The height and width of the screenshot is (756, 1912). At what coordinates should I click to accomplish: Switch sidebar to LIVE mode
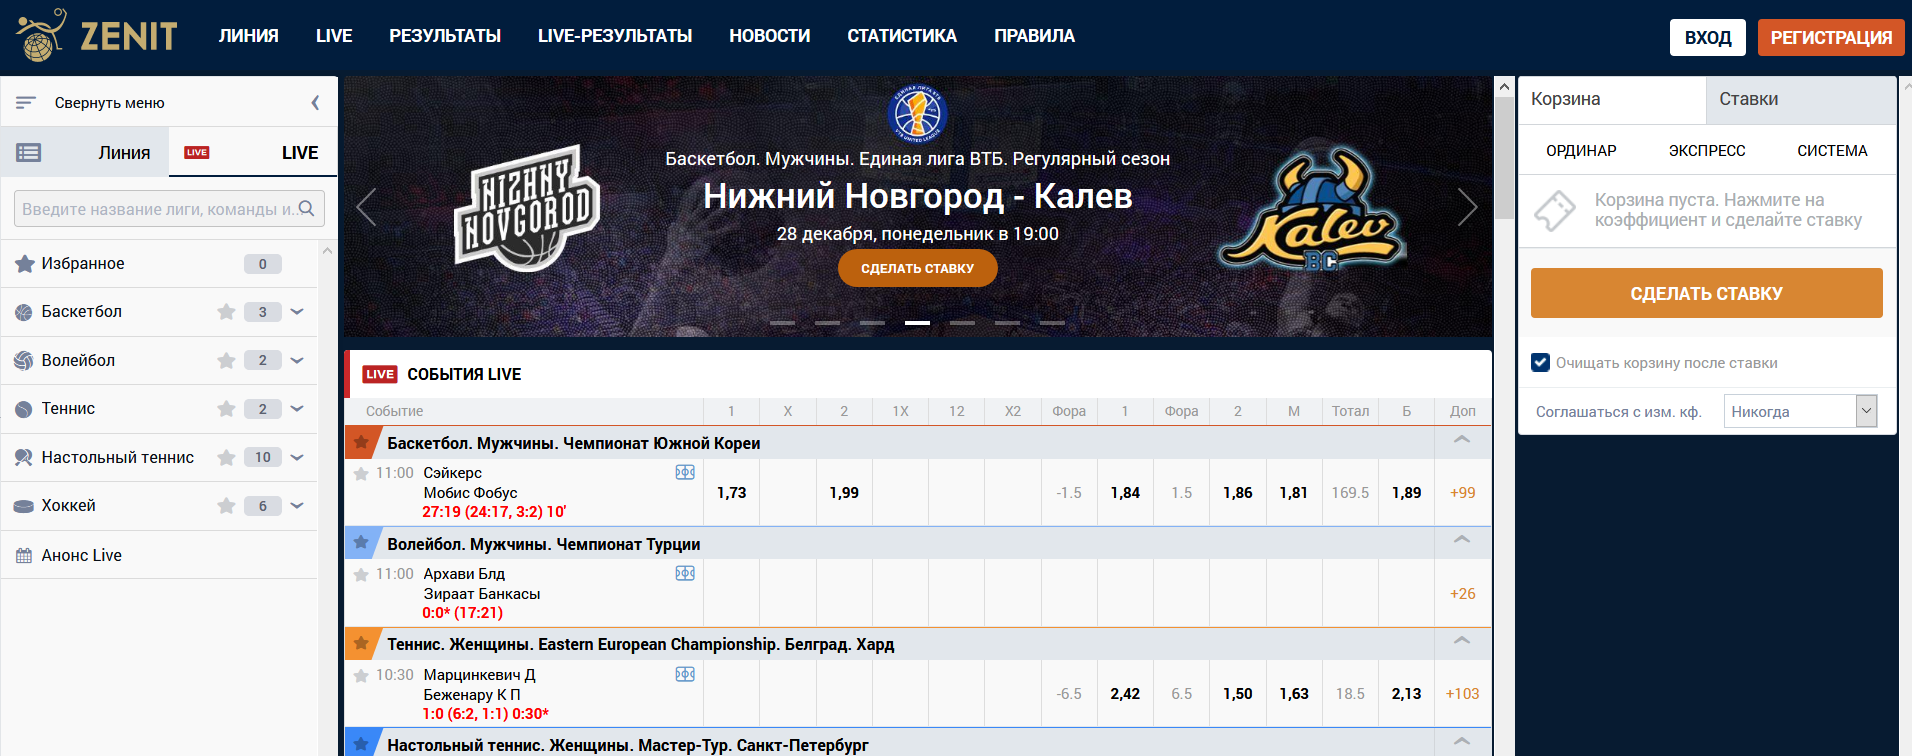coord(253,153)
